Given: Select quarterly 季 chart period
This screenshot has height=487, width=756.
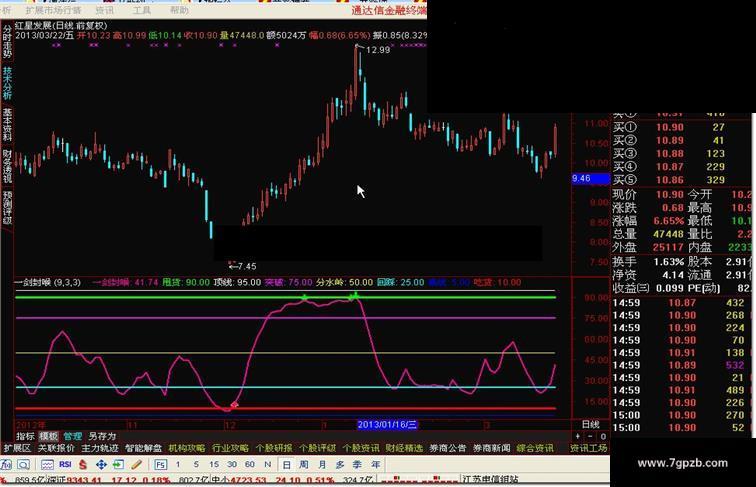Looking at the screenshot, I should click(357, 465).
